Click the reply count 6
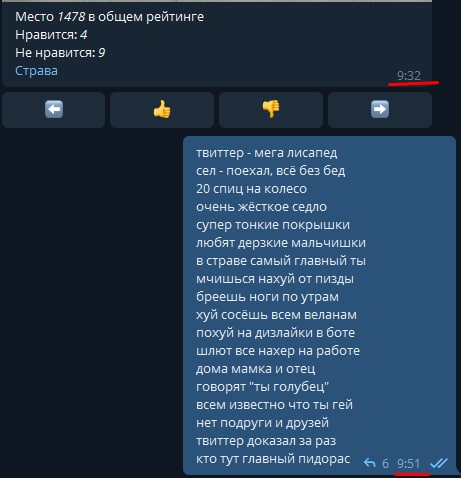Screen dimensions: 461x478 pos(385,463)
